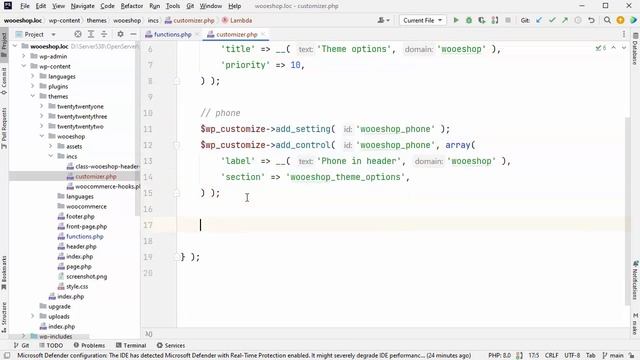
Task: Open the Structure tool window
Action: pyautogui.click(x=4, y=317)
